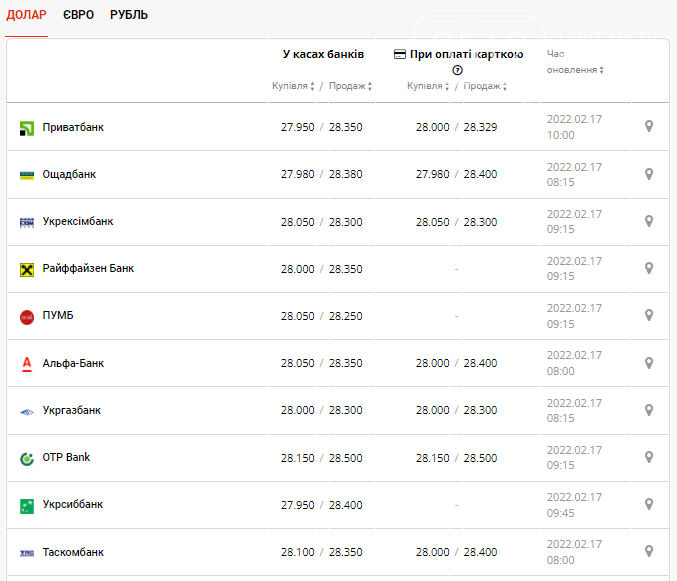The image size is (677, 581).
Task: Show Райффайзен Банк location pin
Action: pyautogui.click(x=649, y=268)
